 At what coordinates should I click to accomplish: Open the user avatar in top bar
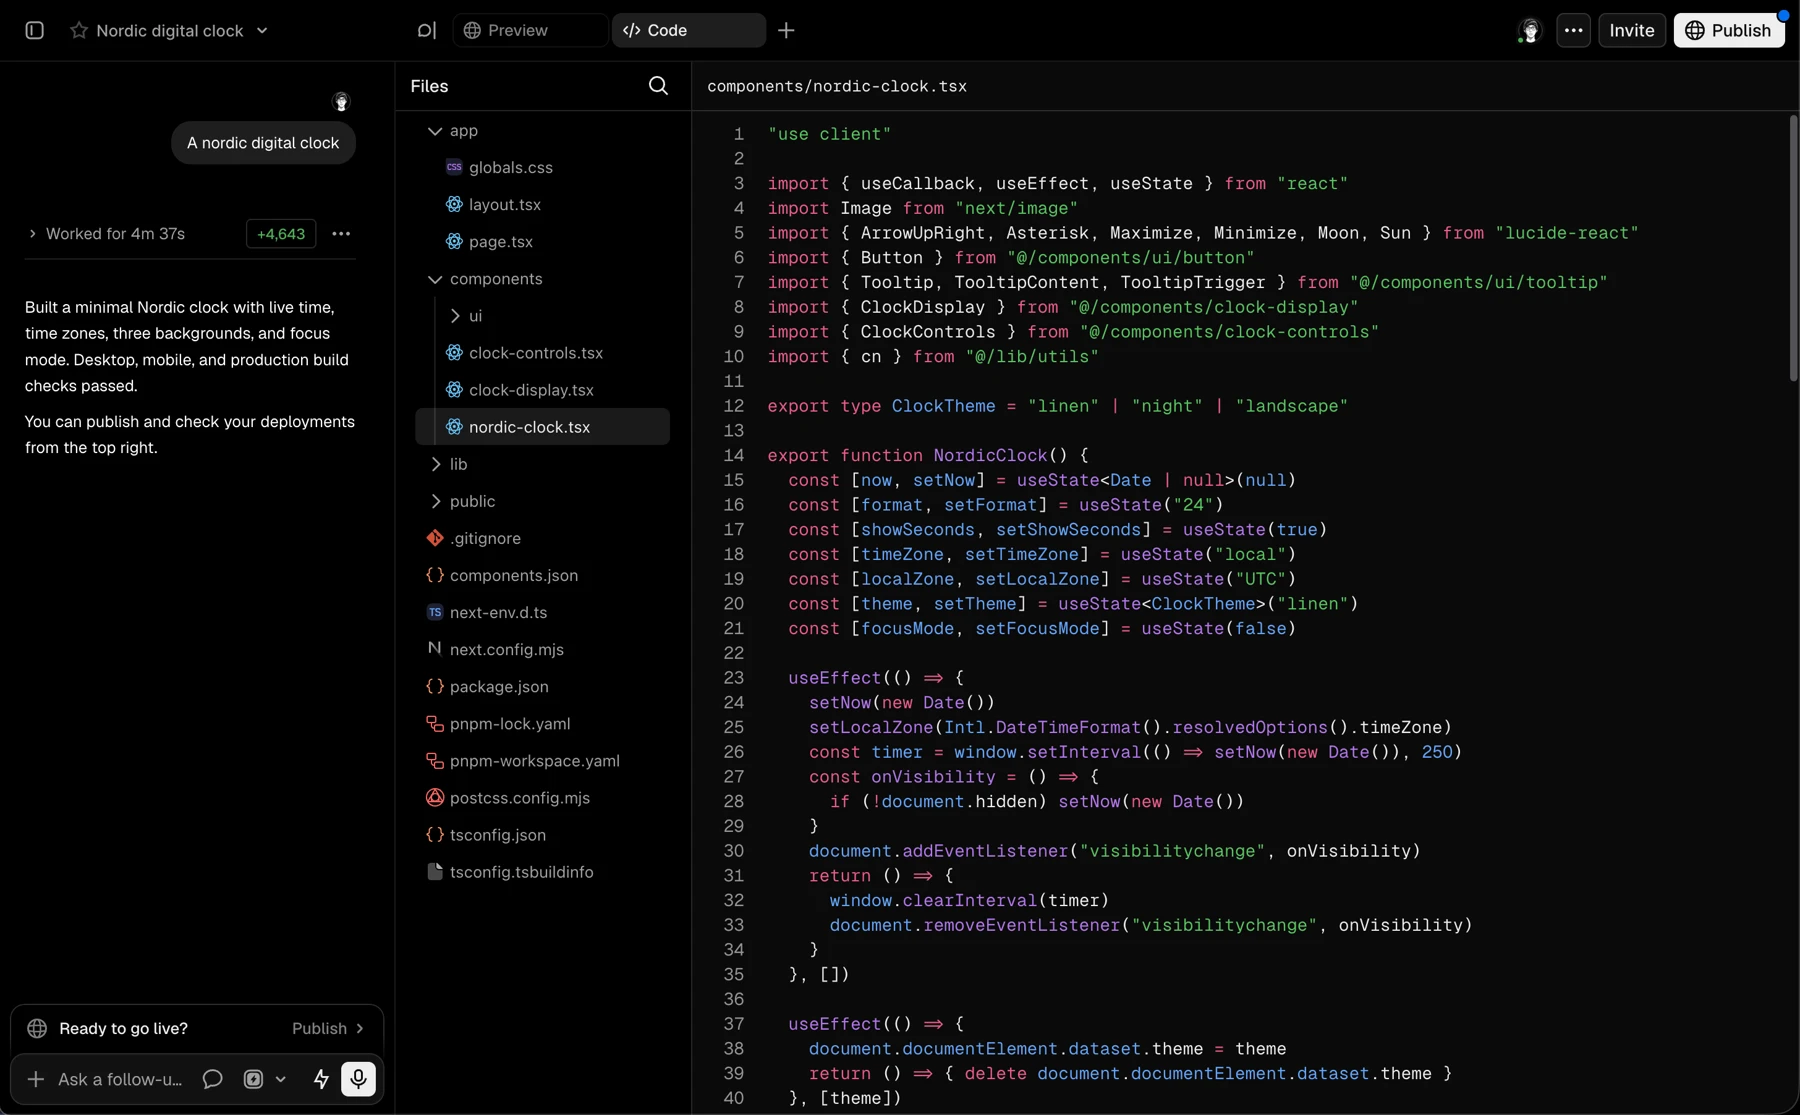tap(1530, 31)
